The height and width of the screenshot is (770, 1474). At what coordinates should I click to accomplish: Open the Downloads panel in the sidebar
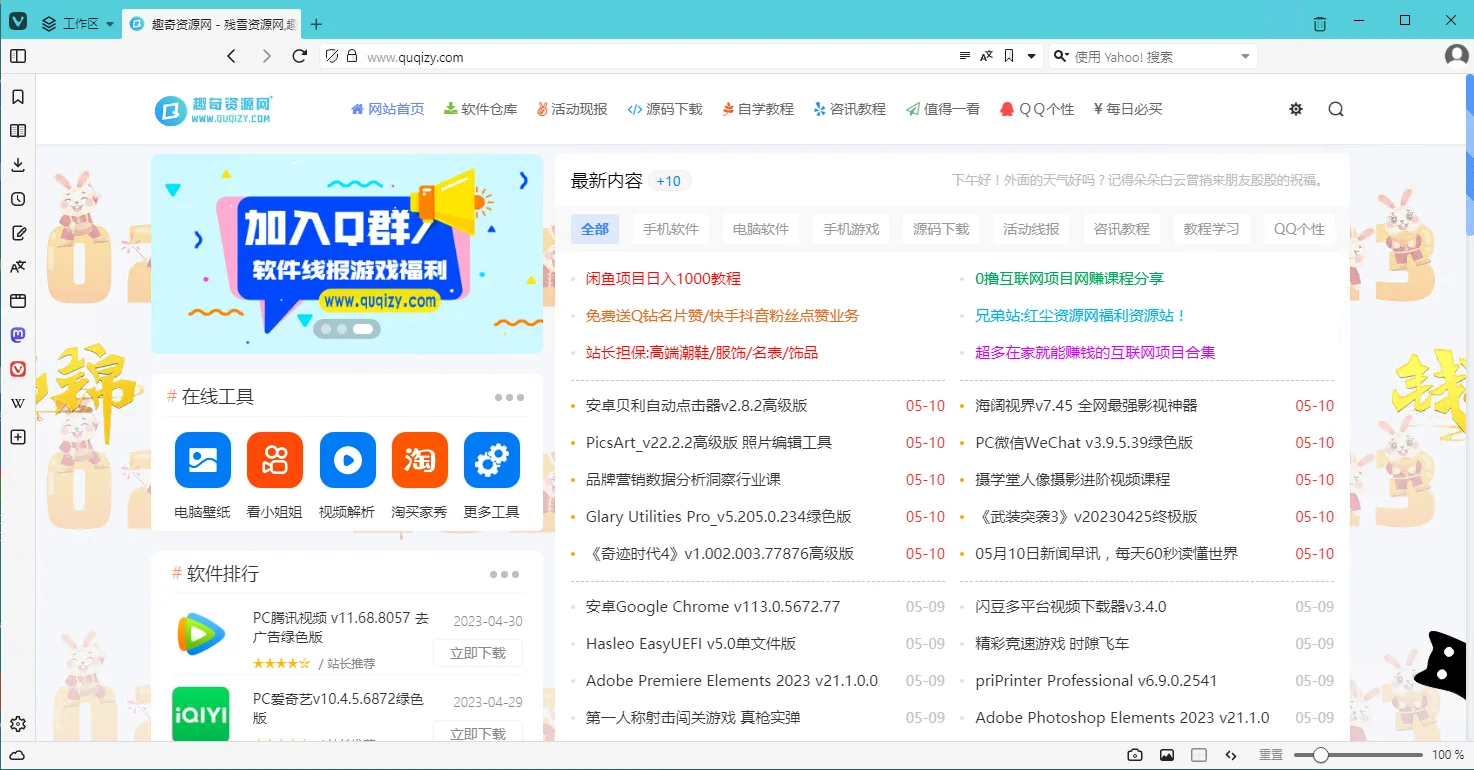click(17, 164)
